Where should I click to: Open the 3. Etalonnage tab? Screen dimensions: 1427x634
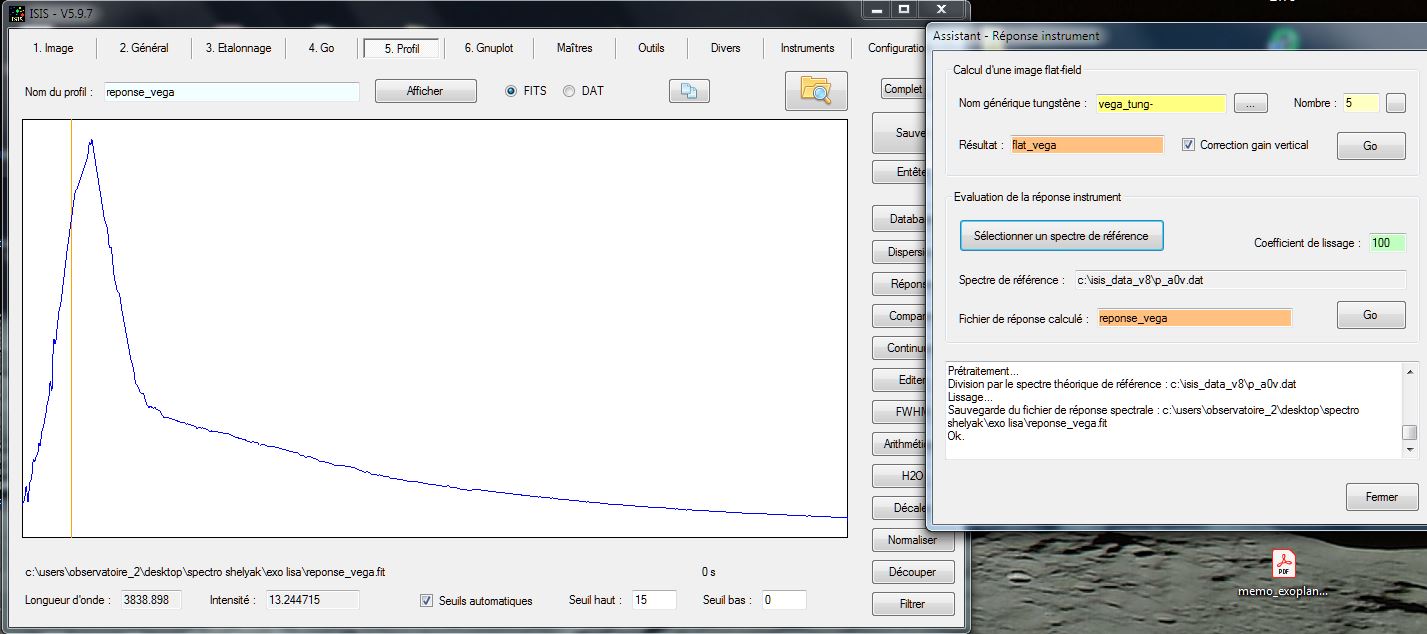(238, 48)
